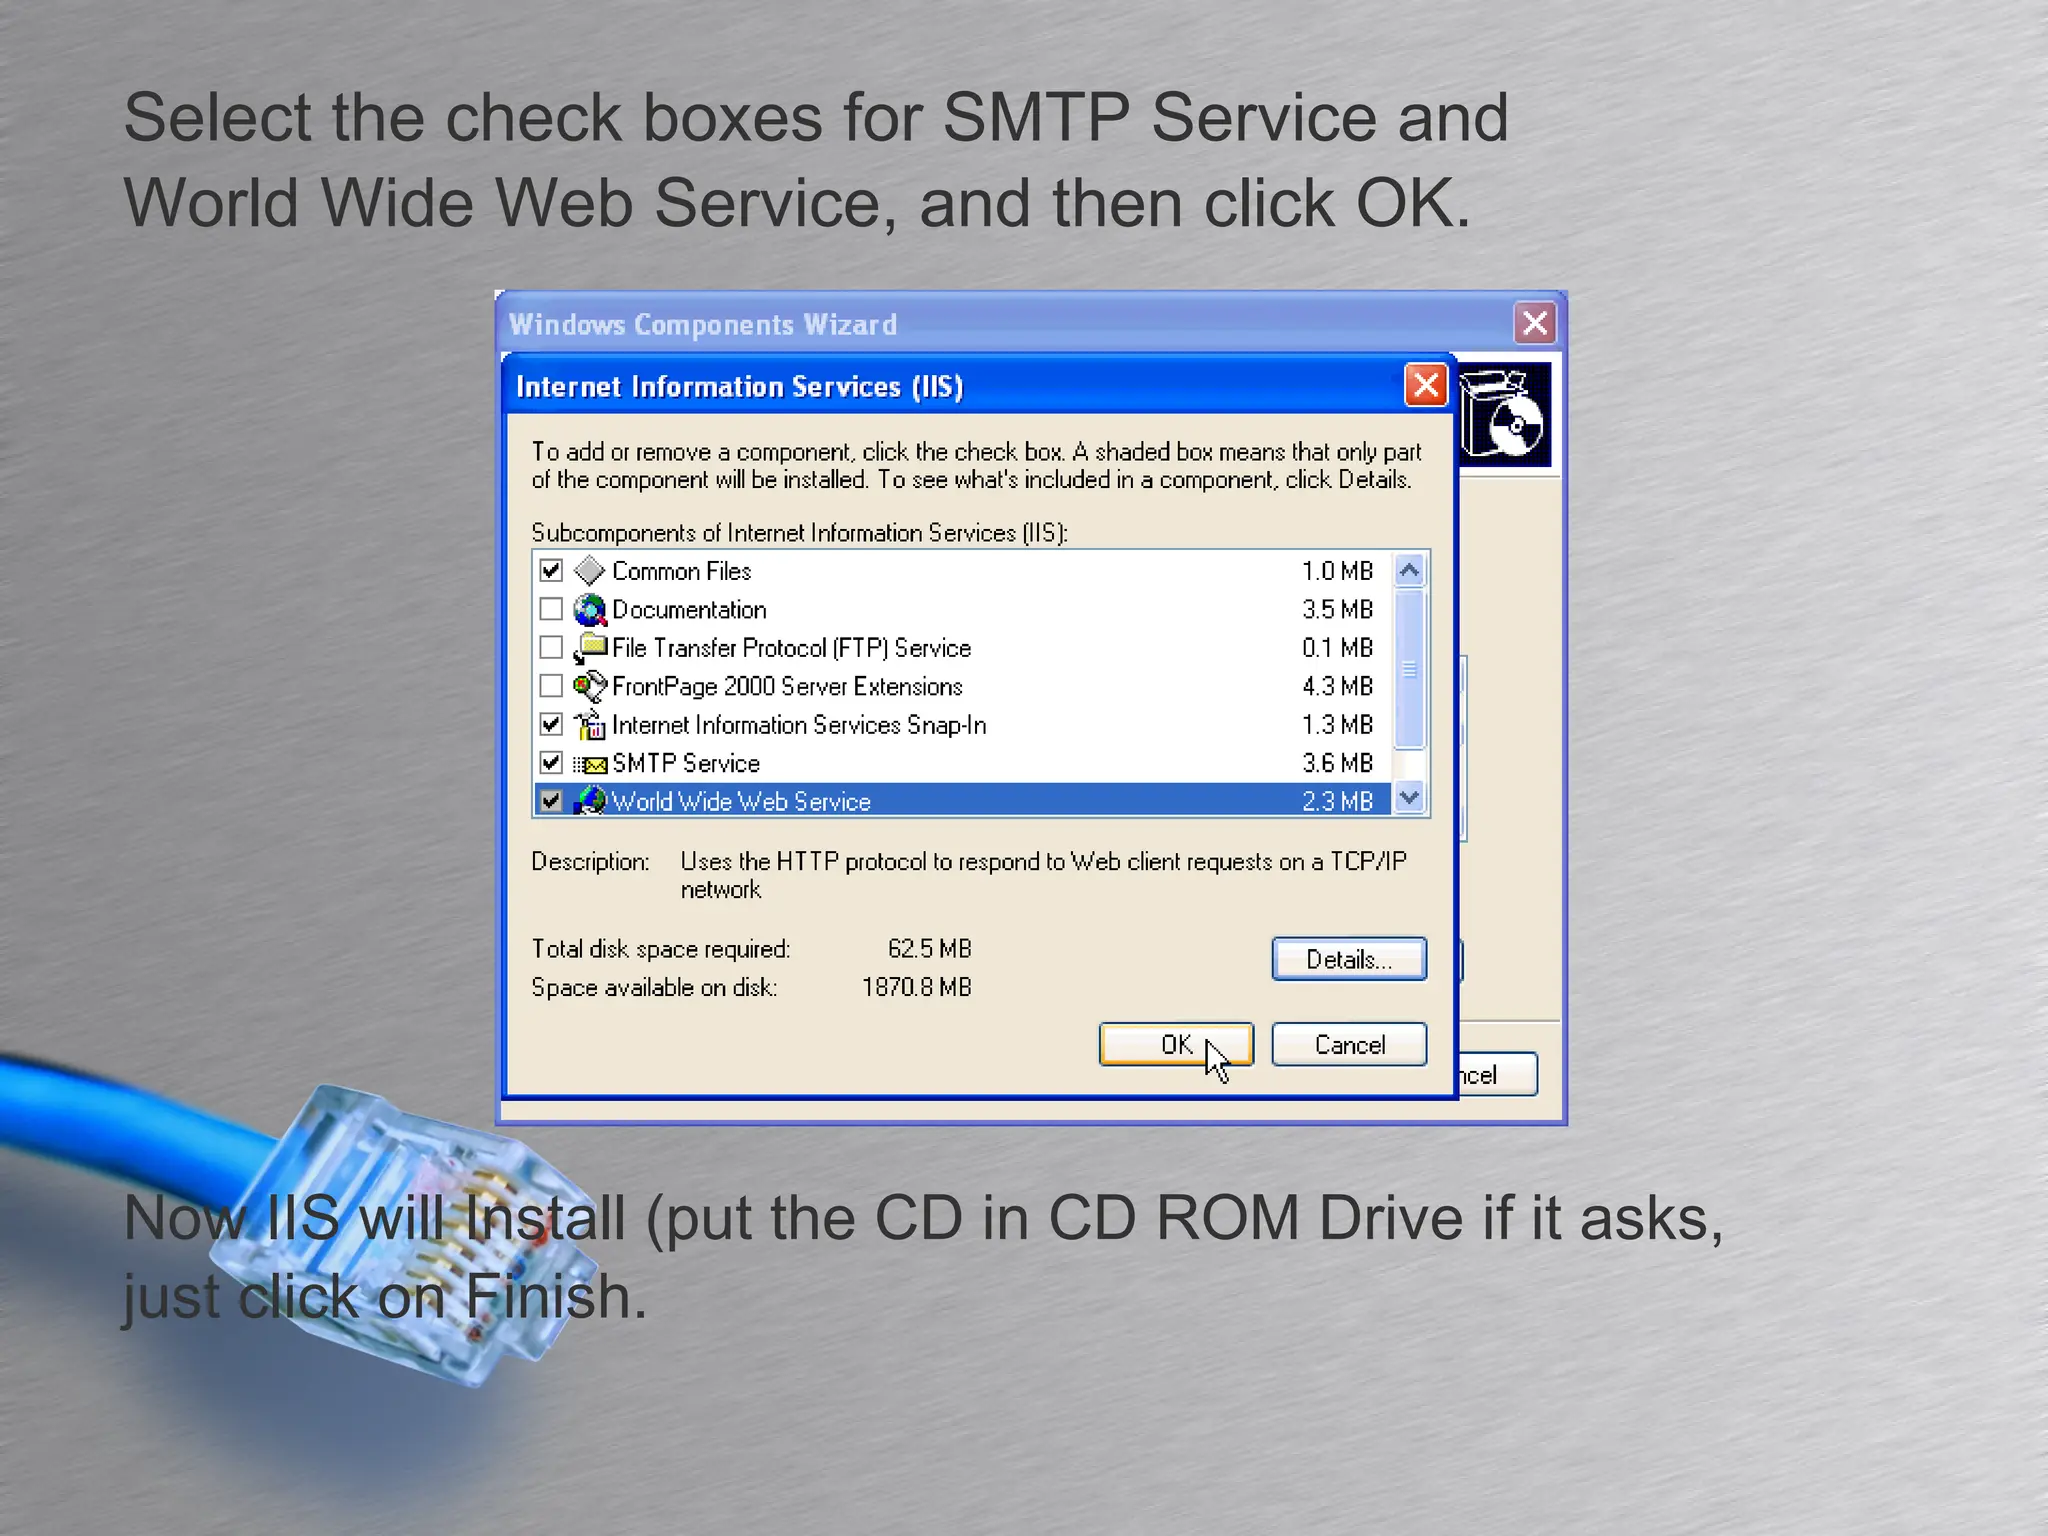This screenshot has height=1536, width=2048.
Task: Open the Details... button
Action: (x=1349, y=959)
